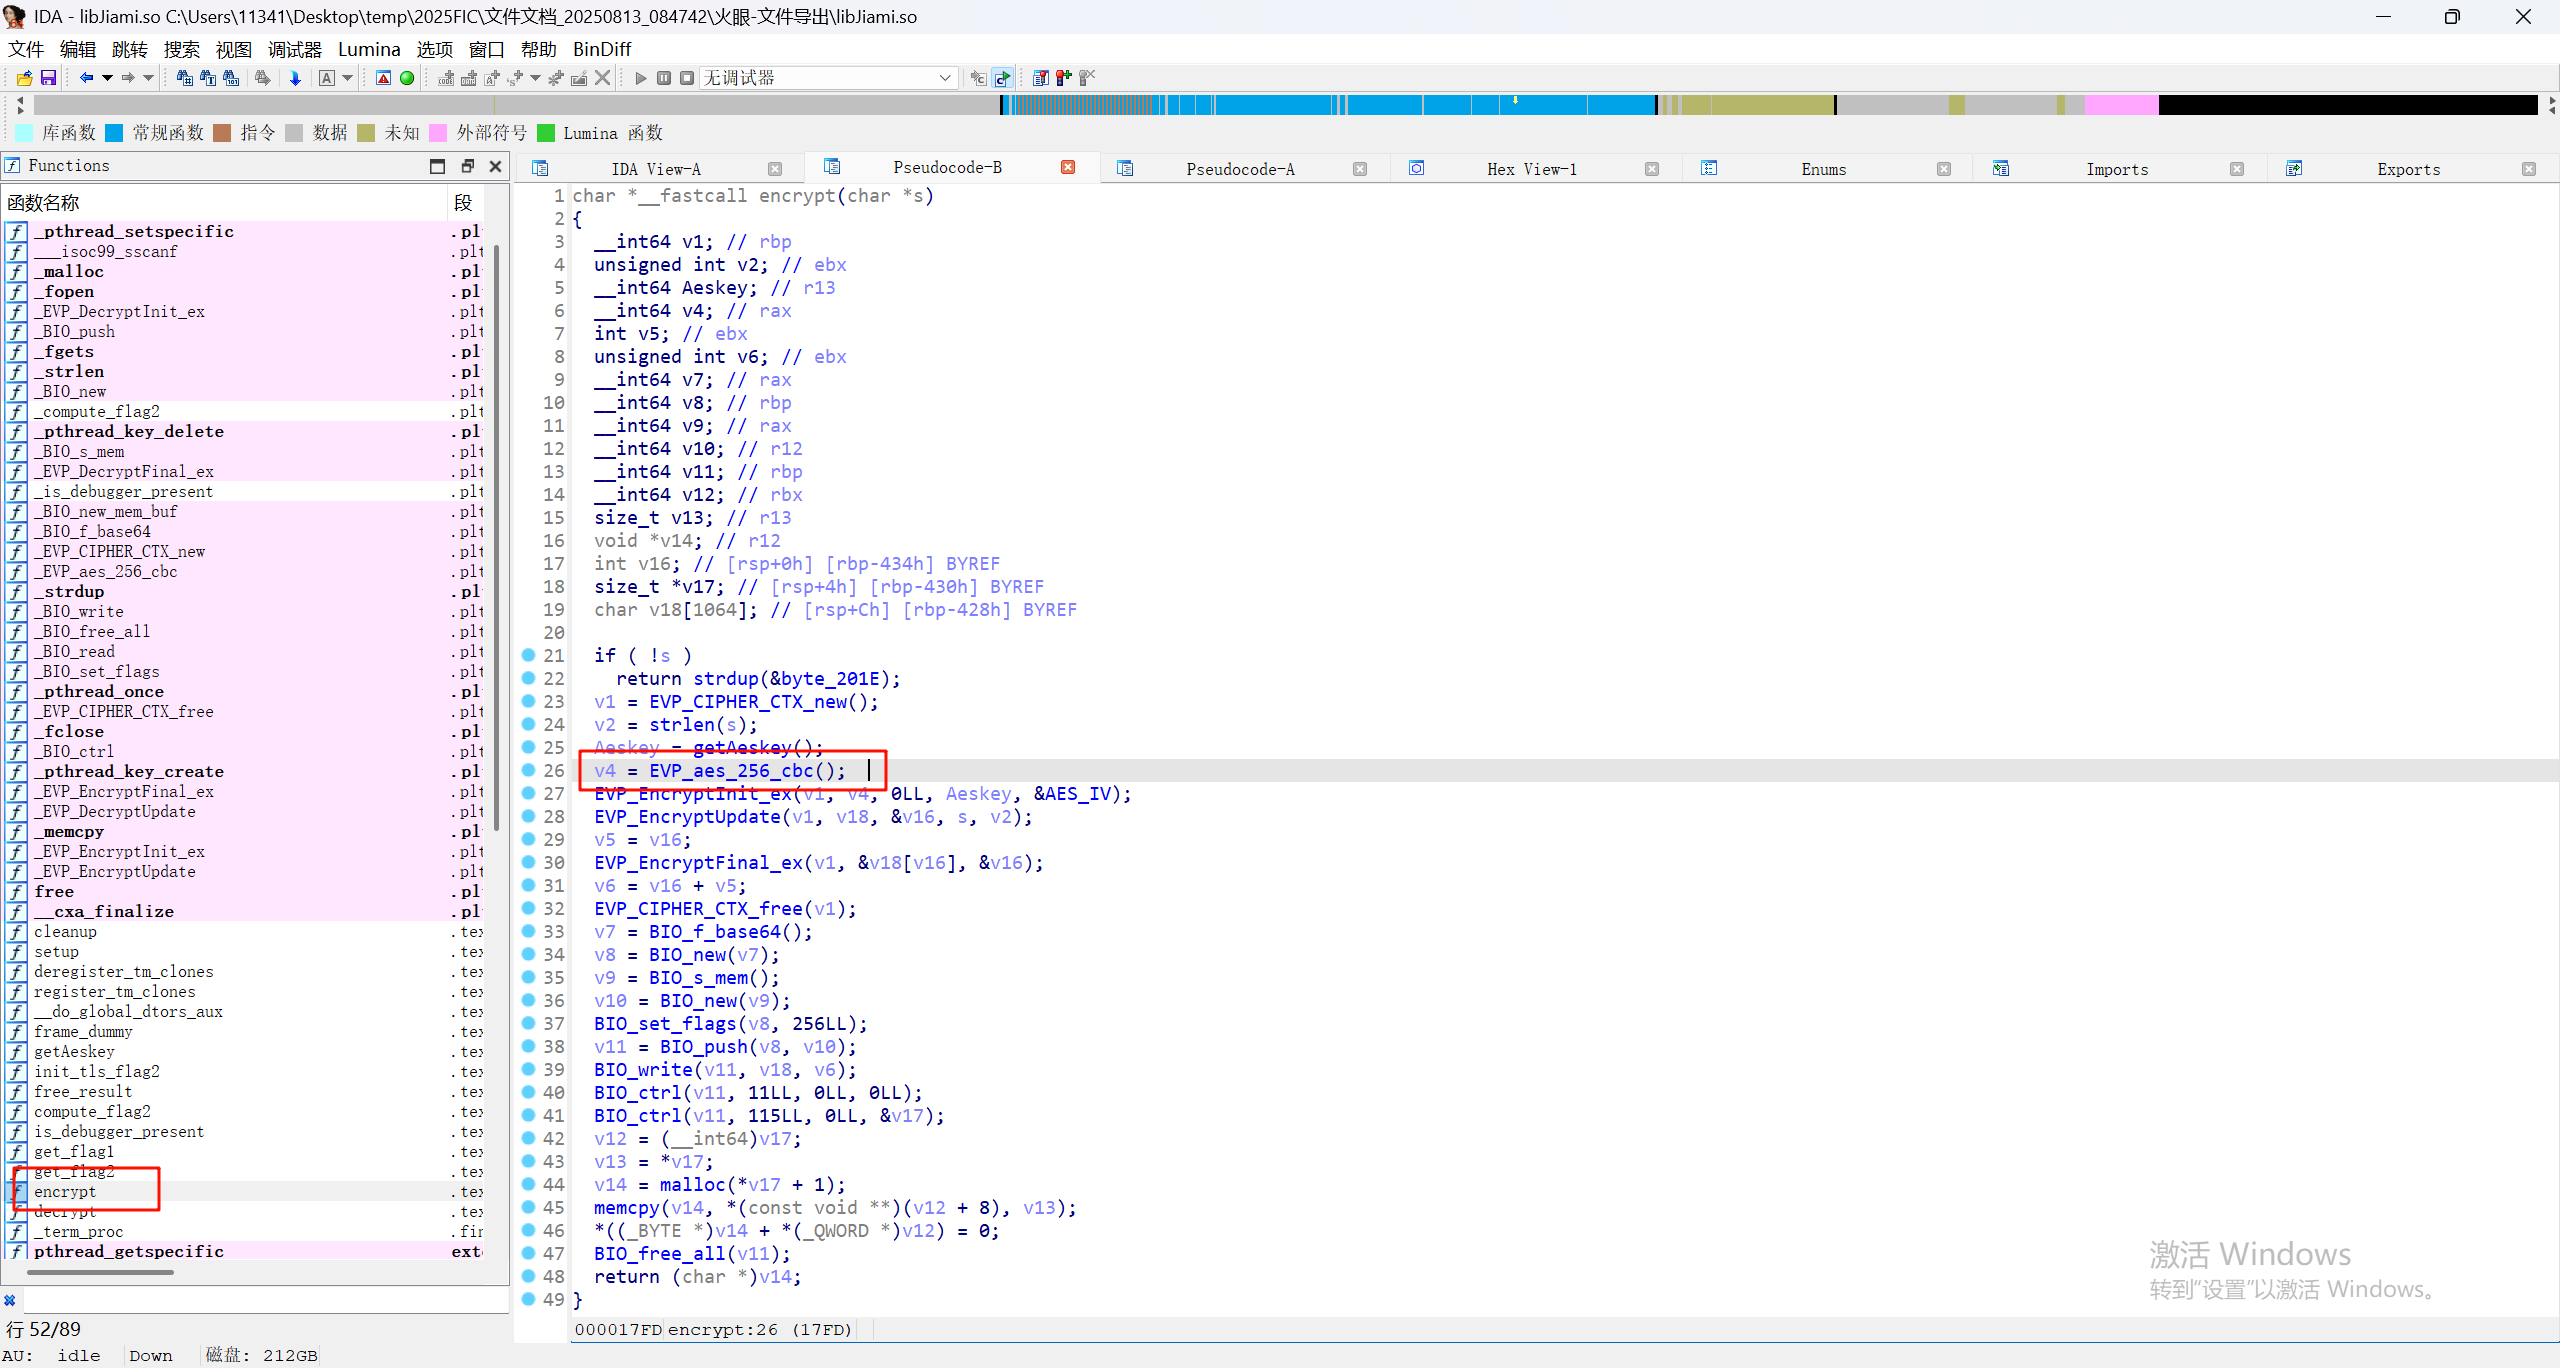Click the jump back arrow icon
Image resolution: width=2560 pixels, height=1368 pixels.
[86, 78]
